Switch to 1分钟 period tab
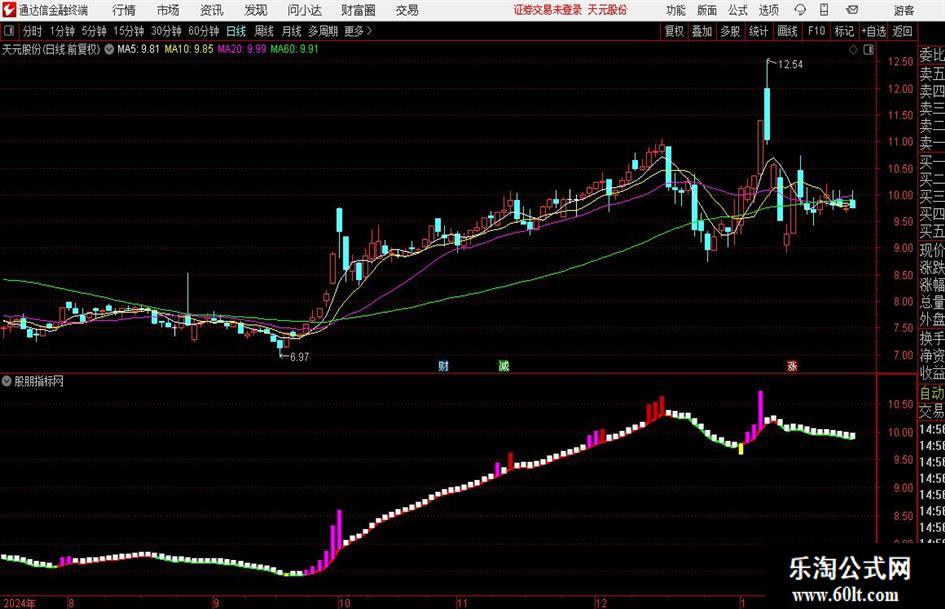Screen dimensions: 945x609 [62, 31]
